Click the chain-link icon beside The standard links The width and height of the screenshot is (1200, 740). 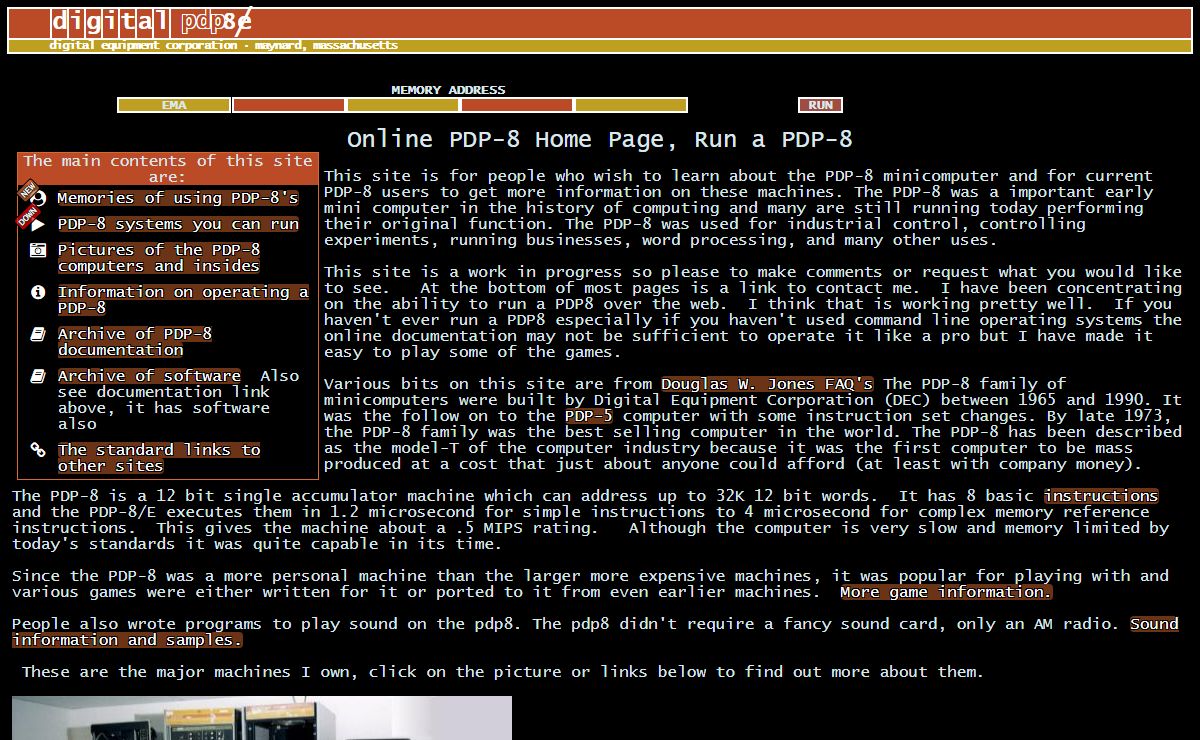(38, 450)
